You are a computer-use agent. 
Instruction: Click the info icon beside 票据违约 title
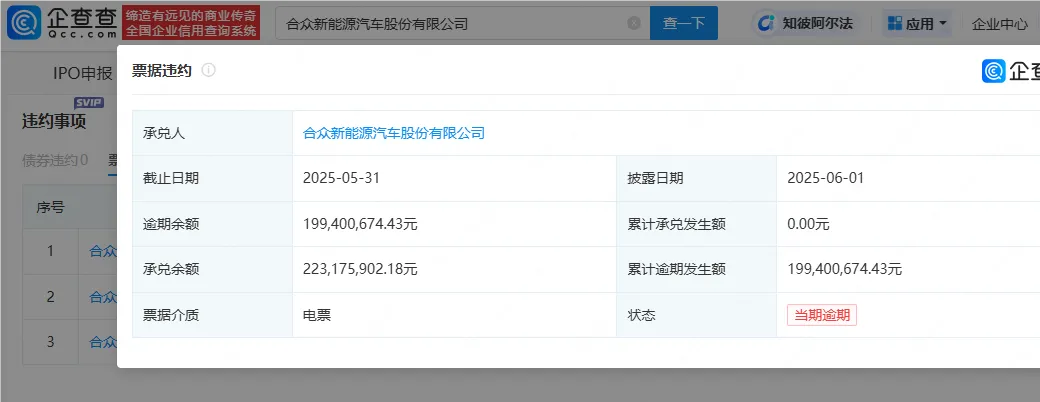pos(208,70)
